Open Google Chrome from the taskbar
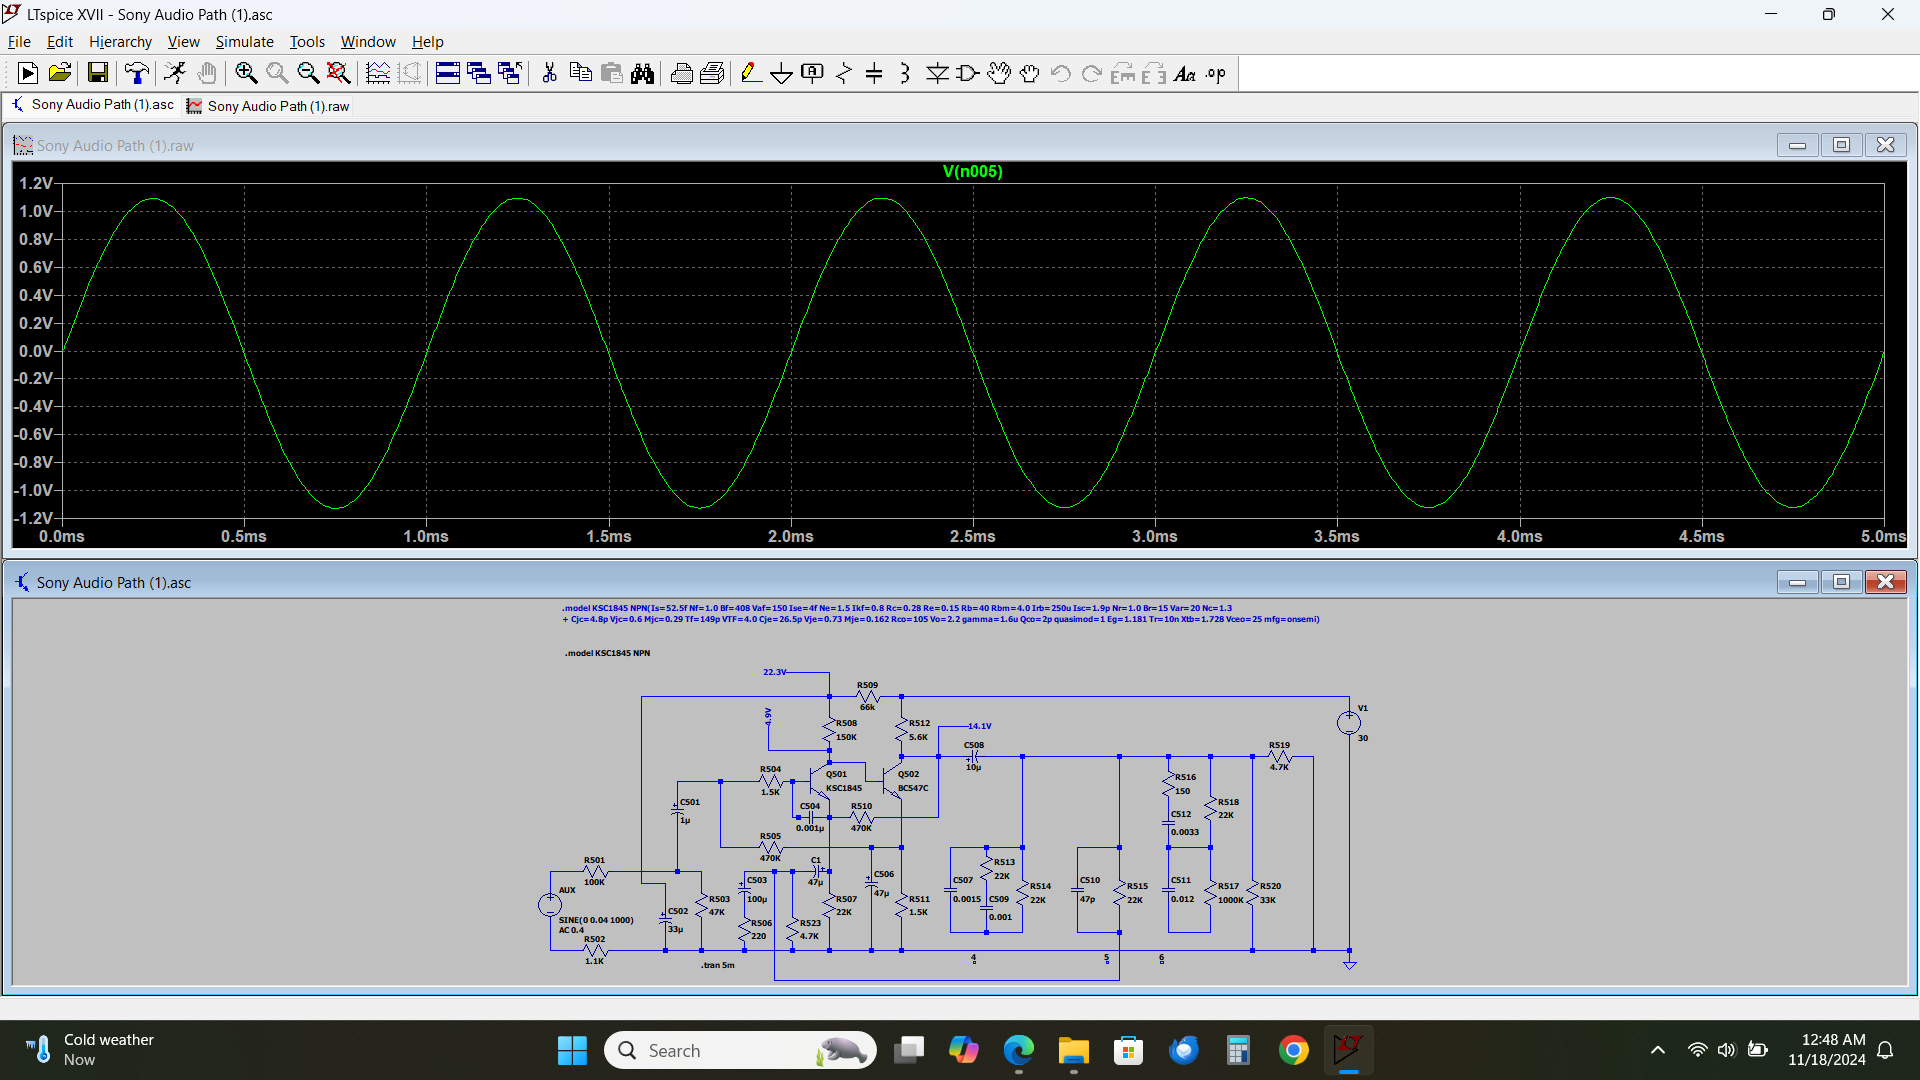1920x1080 pixels. [1293, 1050]
